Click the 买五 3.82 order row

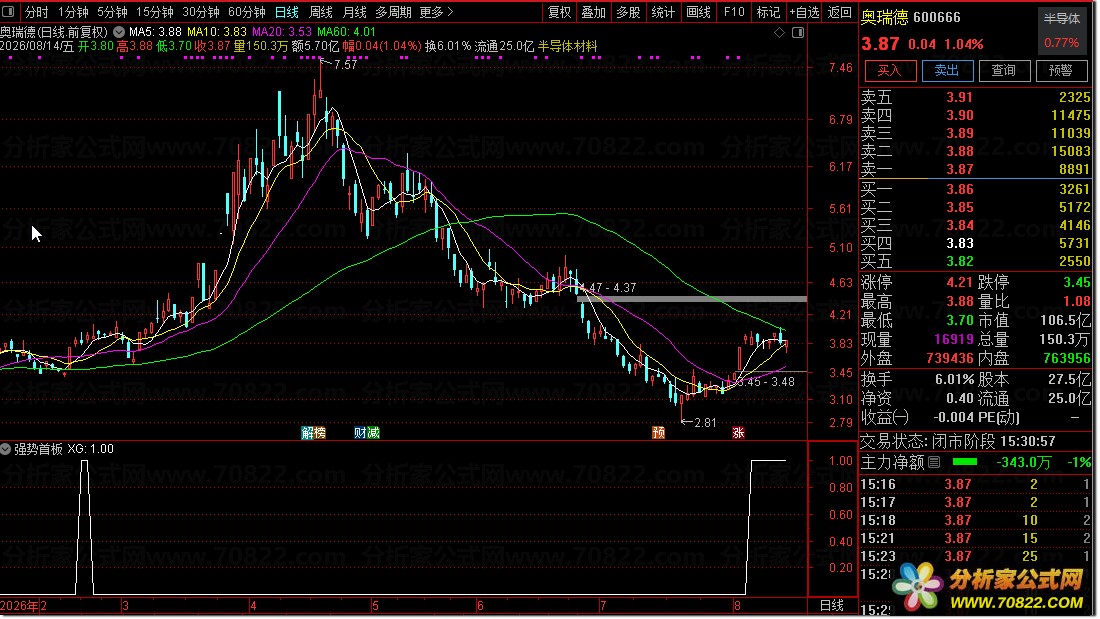coord(975,261)
